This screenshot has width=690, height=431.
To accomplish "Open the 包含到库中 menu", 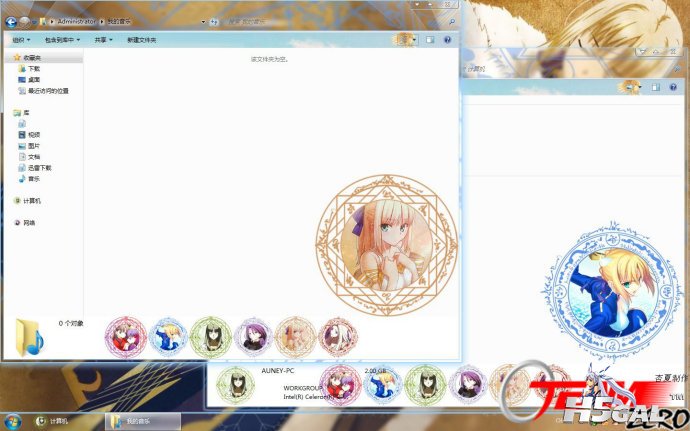I will click(x=62, y=40).
